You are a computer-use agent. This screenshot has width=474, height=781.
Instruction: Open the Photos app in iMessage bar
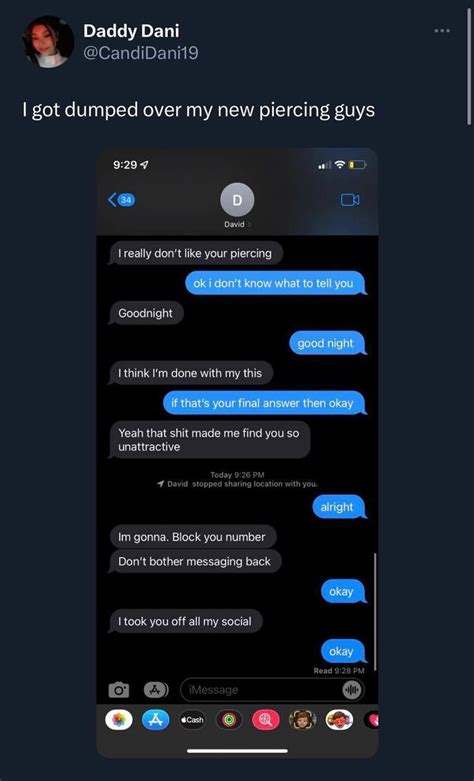click(x=118, y=720)
